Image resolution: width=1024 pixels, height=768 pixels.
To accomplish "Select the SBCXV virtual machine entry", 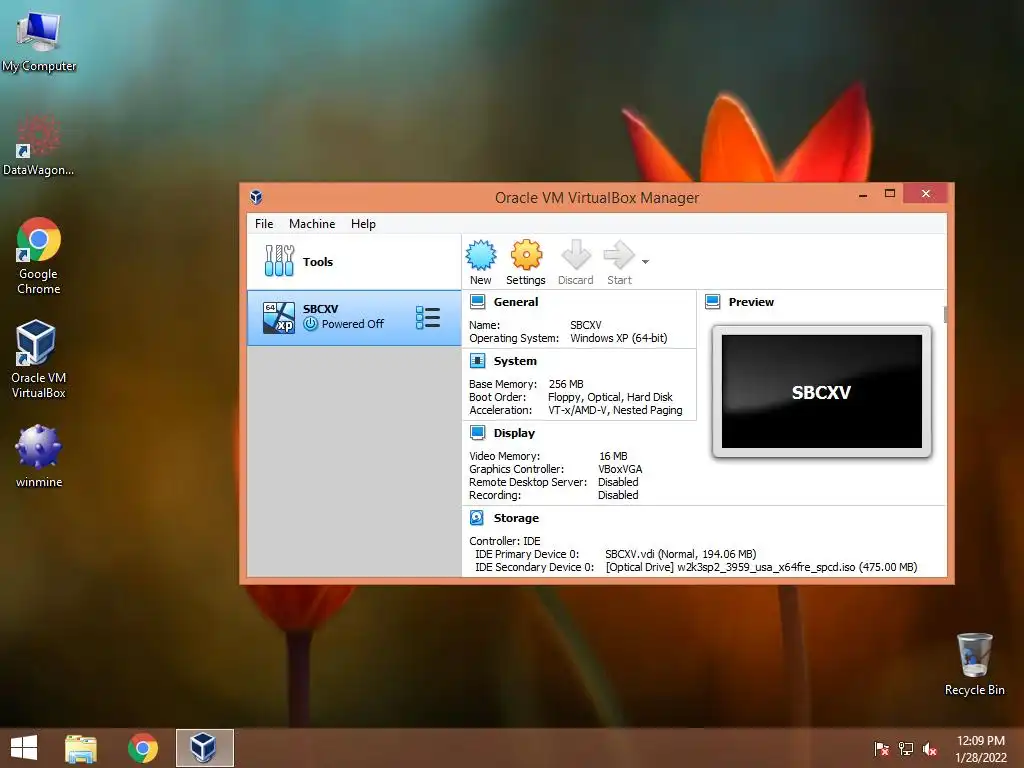I will (353, 317).
